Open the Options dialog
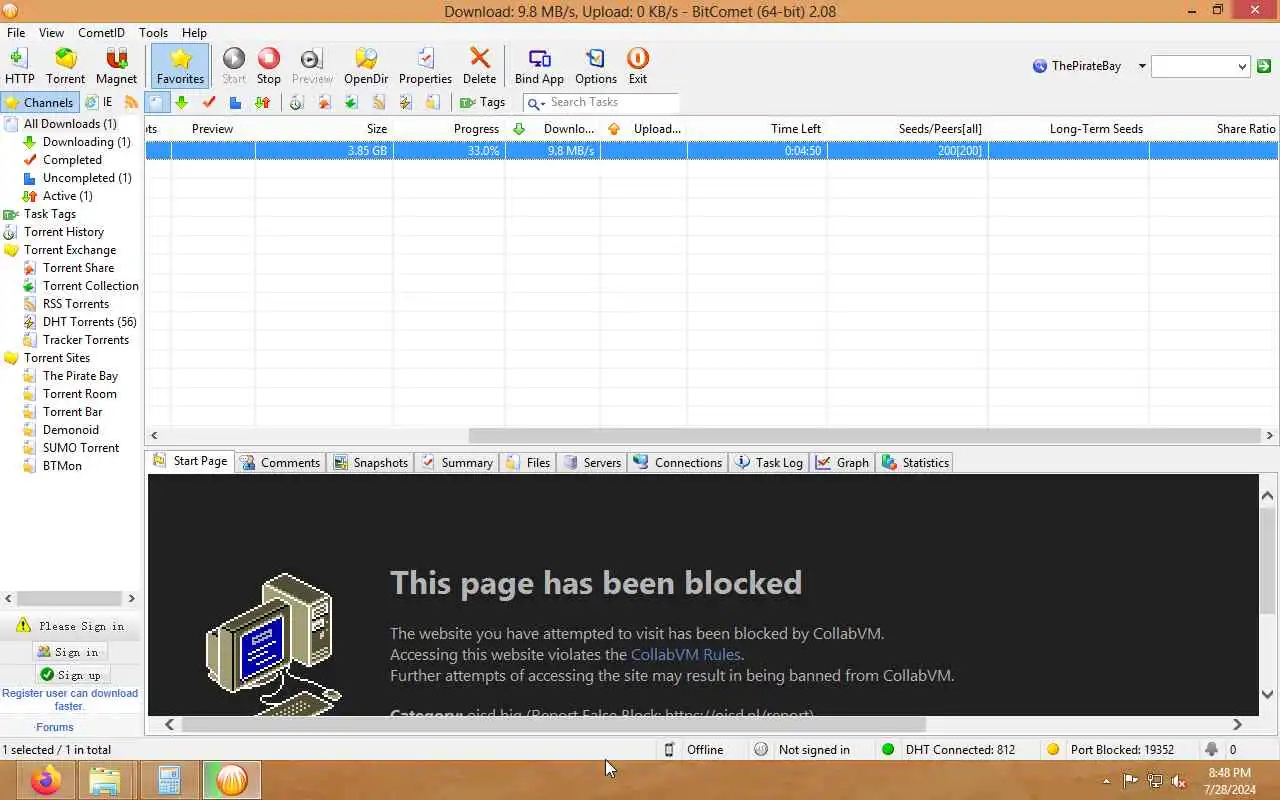The width and height of the screenshot is (1280, 800). (x=595, y=66)
